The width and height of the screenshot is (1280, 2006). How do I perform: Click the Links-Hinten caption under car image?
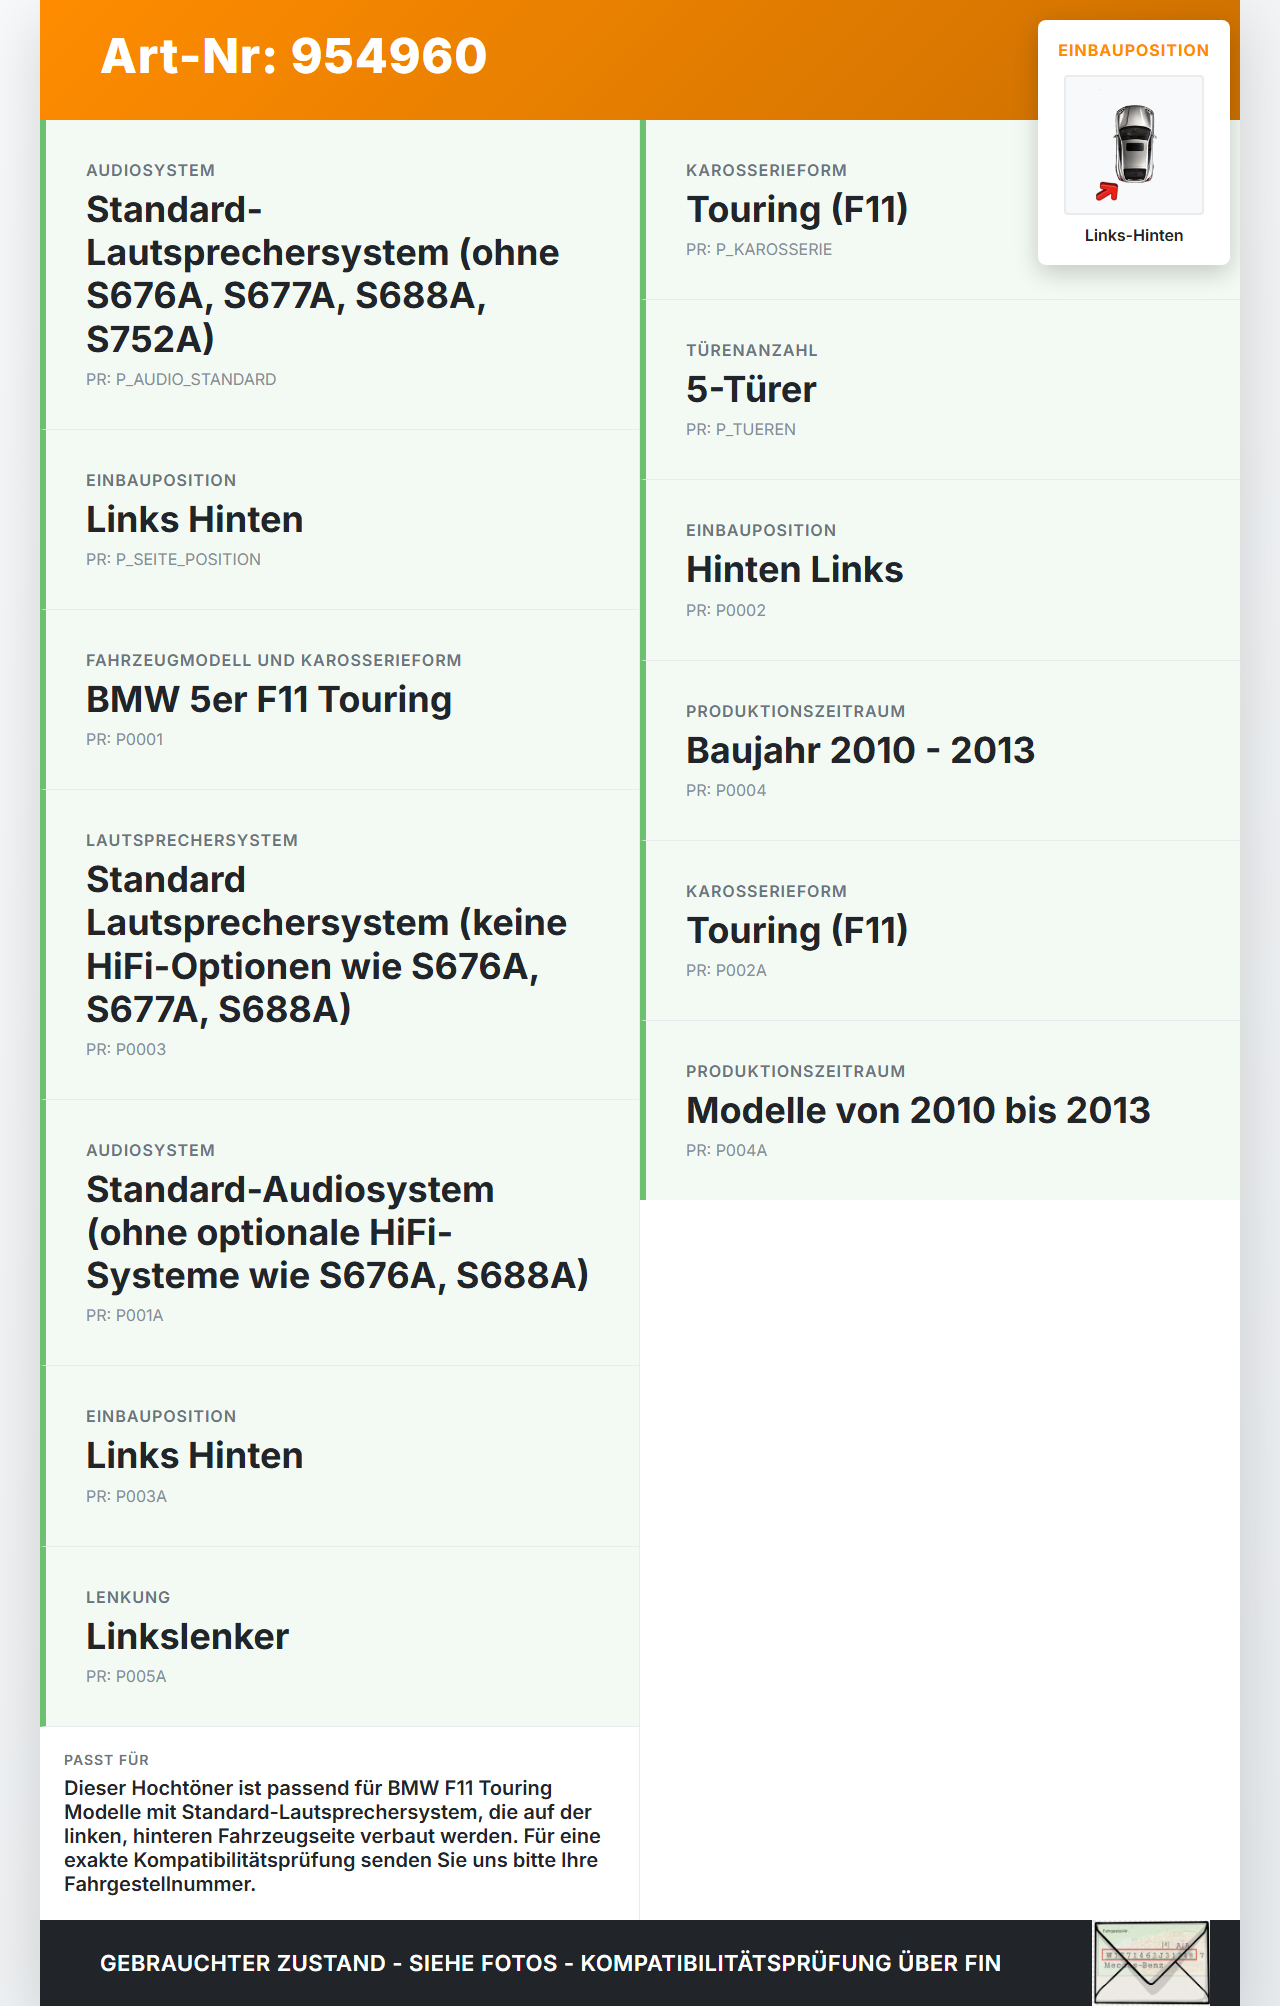[x=1133, y=235]
